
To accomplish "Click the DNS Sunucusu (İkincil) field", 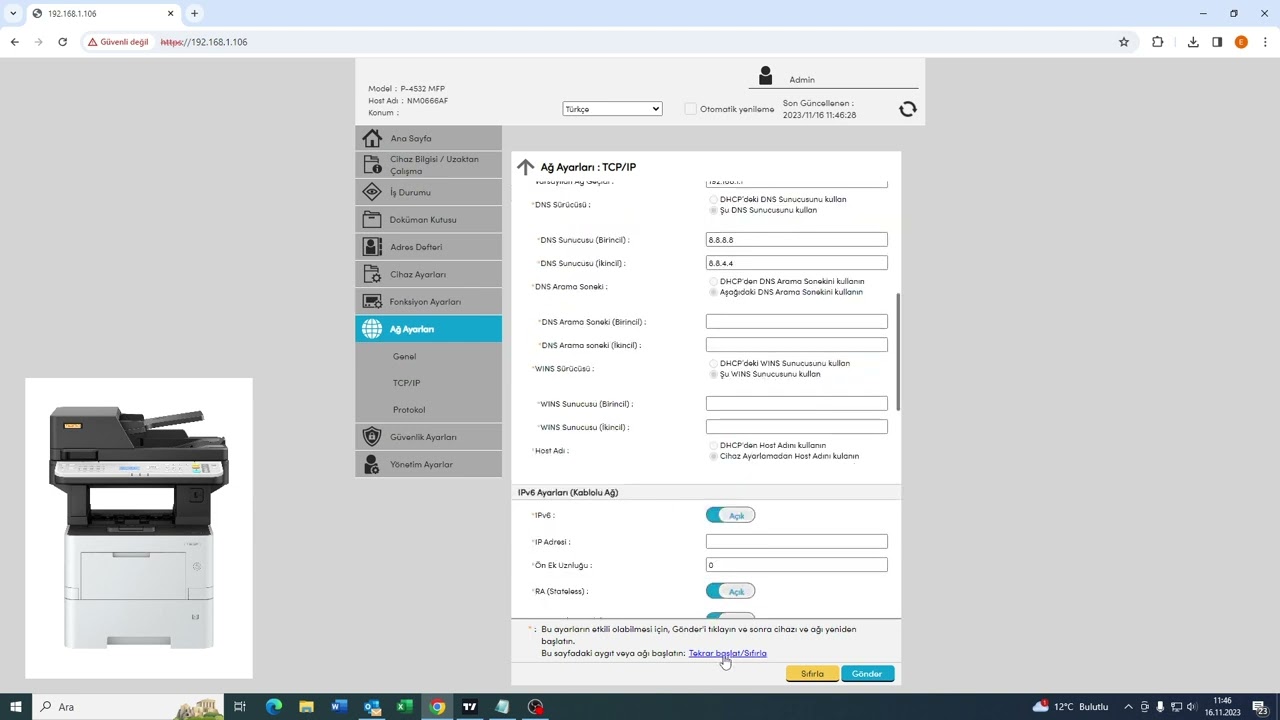I will (x=796, y=263).
